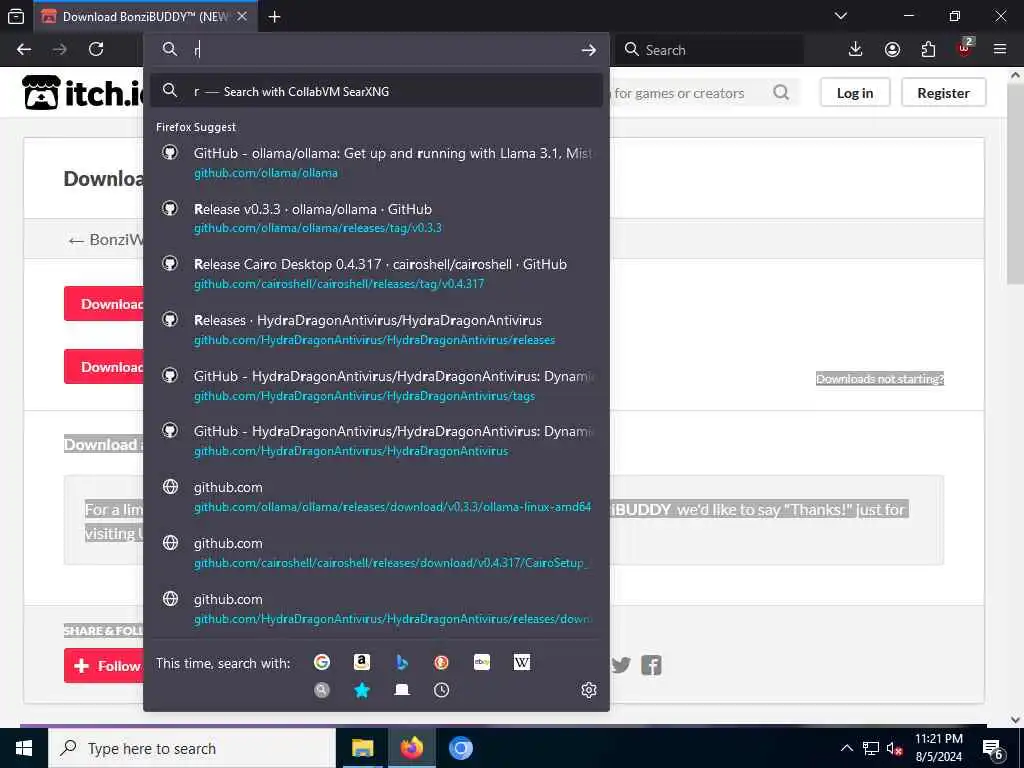Choose the HydraDragonAntivirus repository suggestion without tags or releases

pos(376,441)
